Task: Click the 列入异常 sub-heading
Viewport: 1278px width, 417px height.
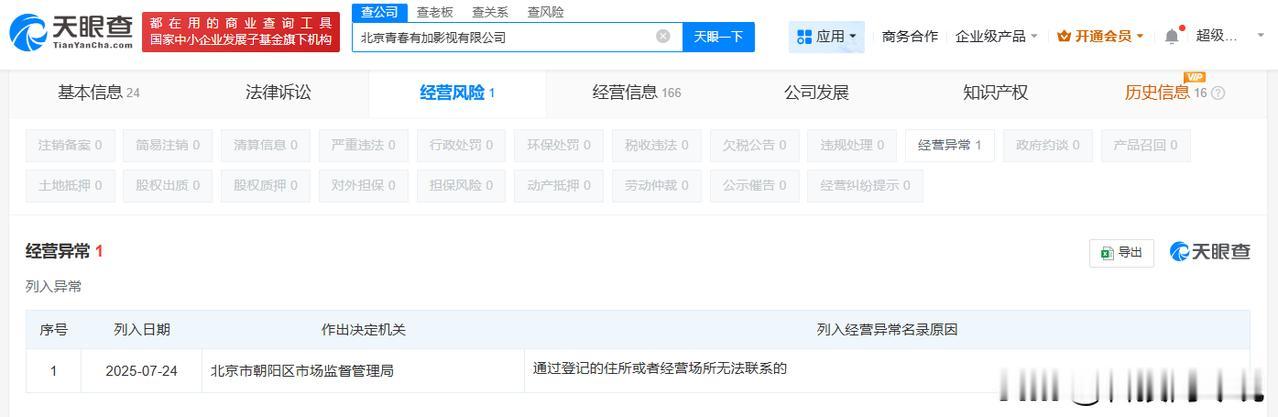Action: point(54,287)
